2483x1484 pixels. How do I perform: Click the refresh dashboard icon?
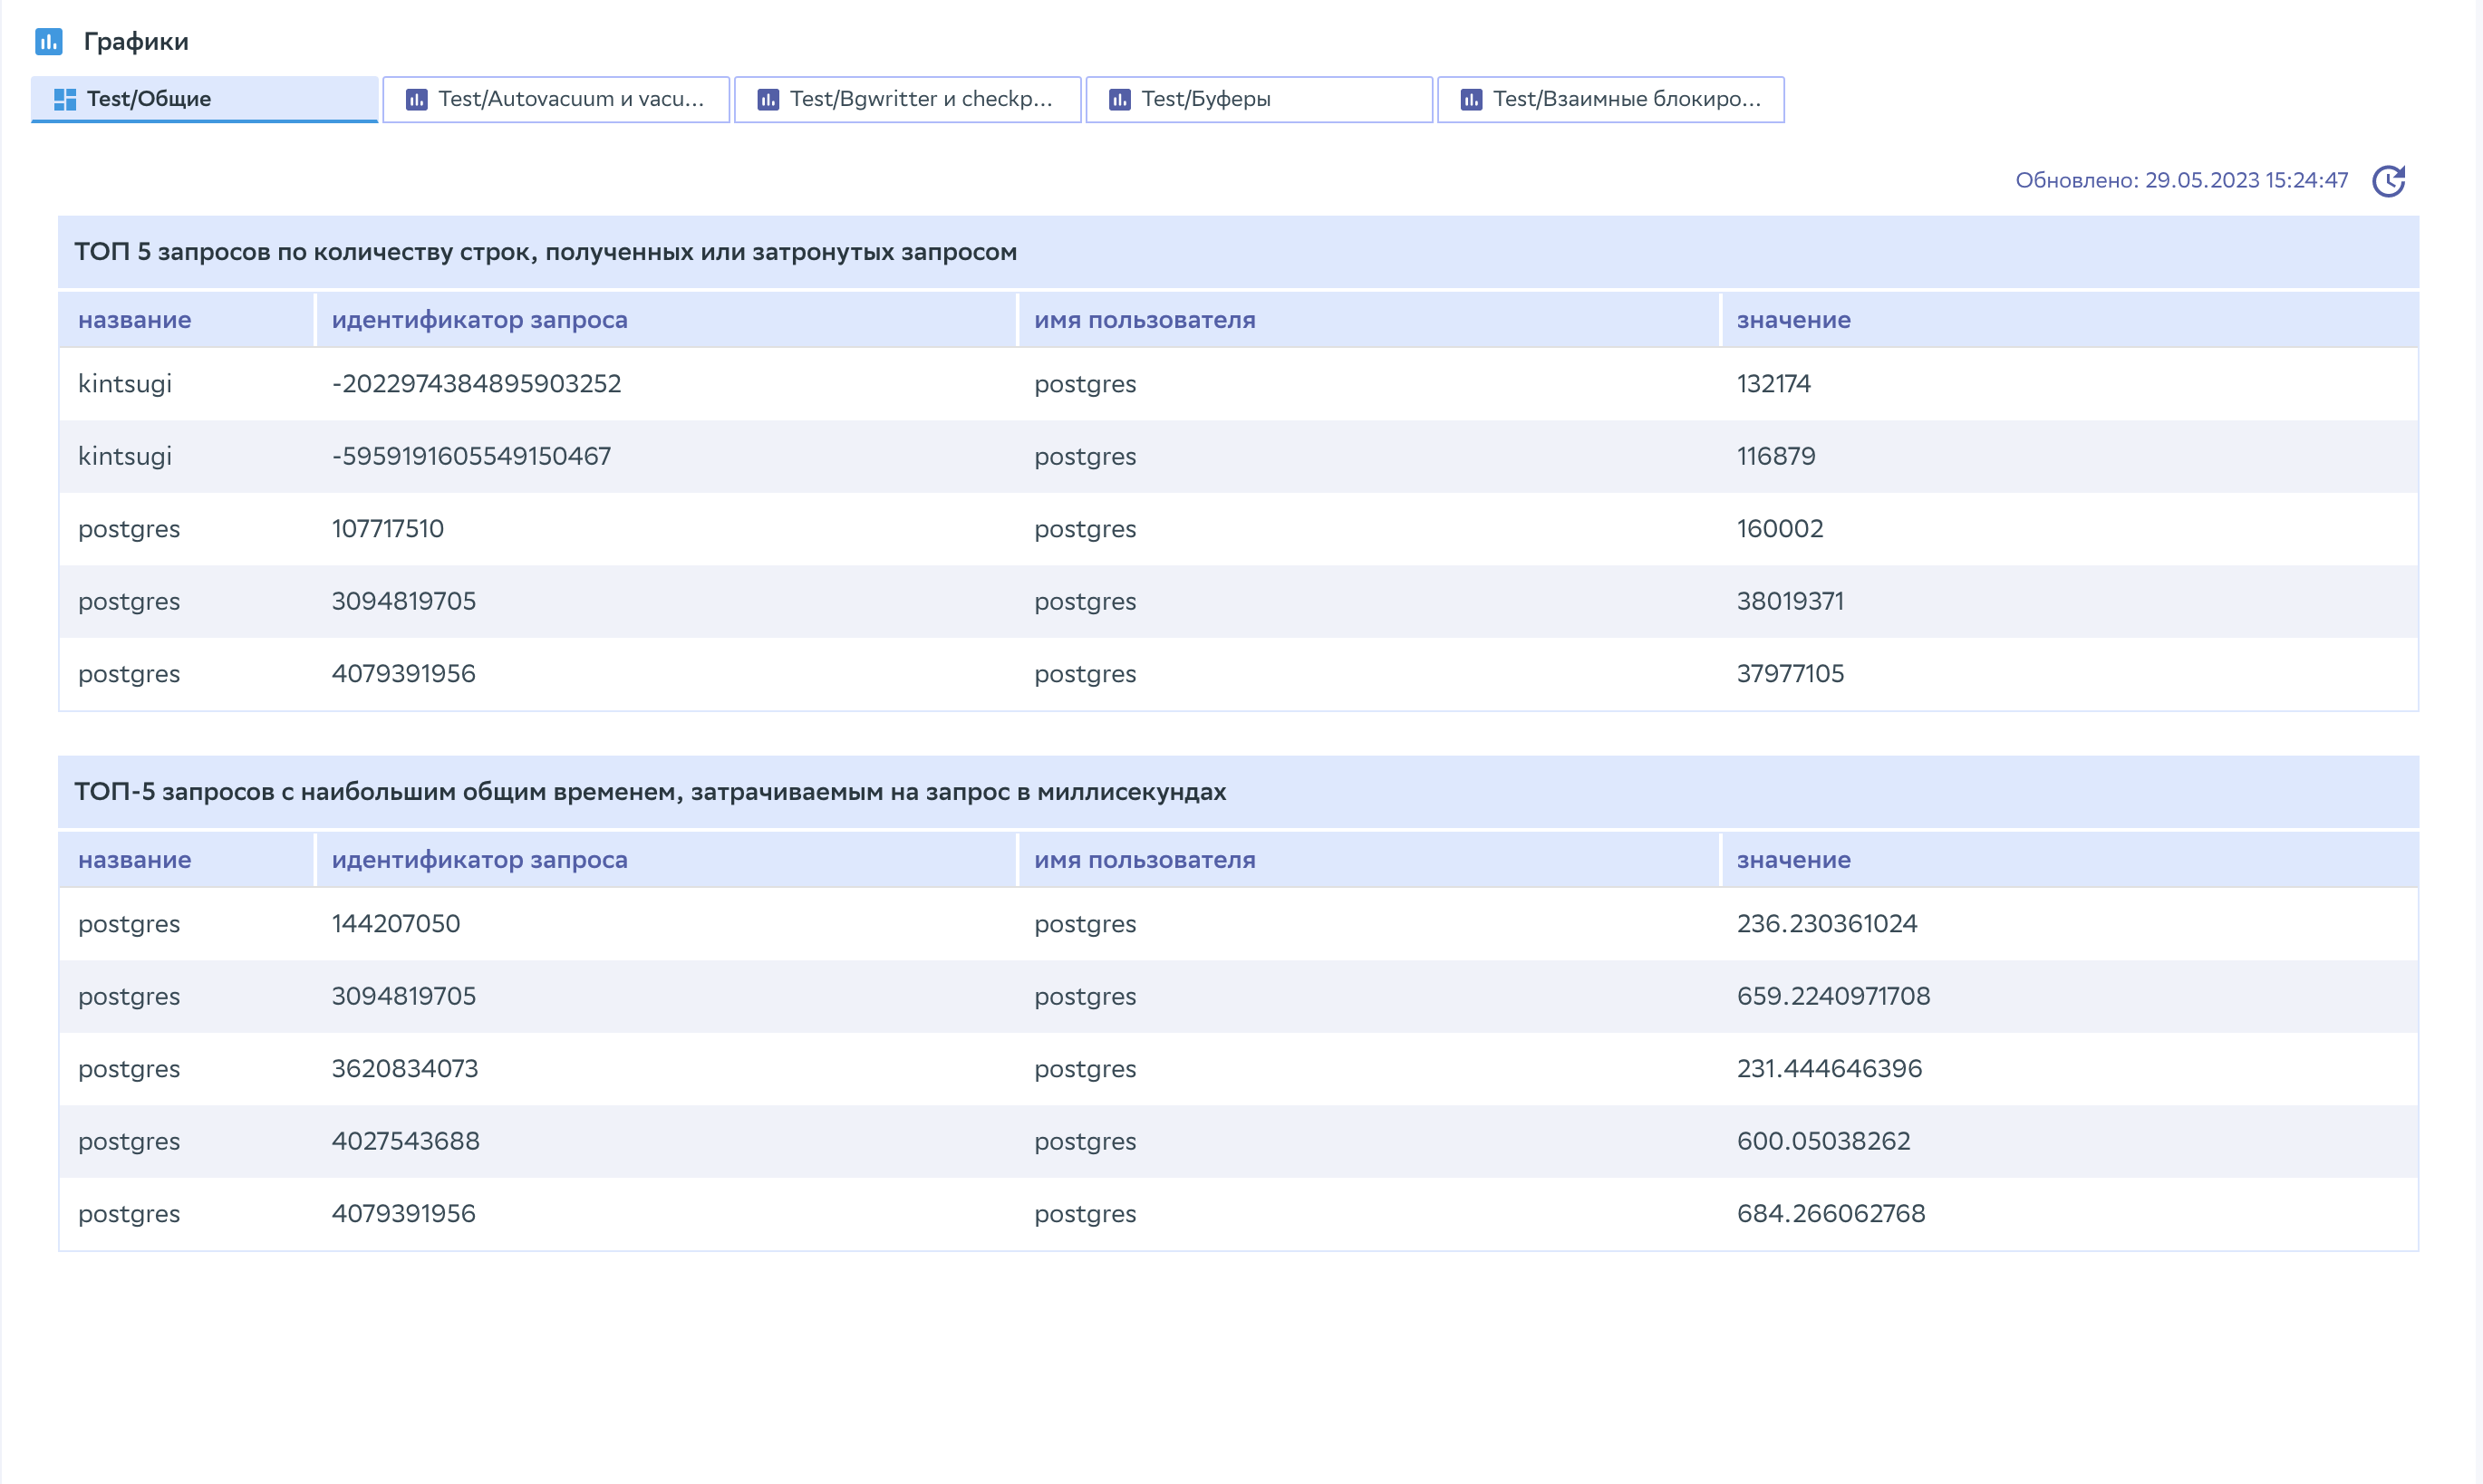(x=2388, y=181)
